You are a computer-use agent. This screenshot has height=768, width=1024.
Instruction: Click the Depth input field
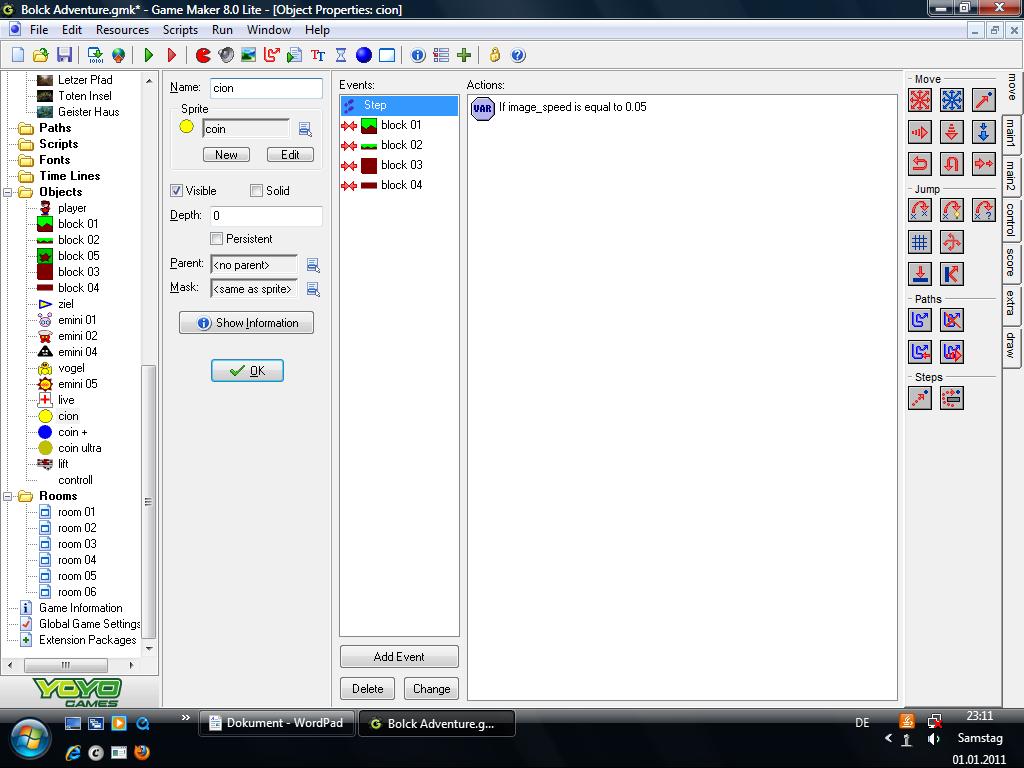[266, 215]
